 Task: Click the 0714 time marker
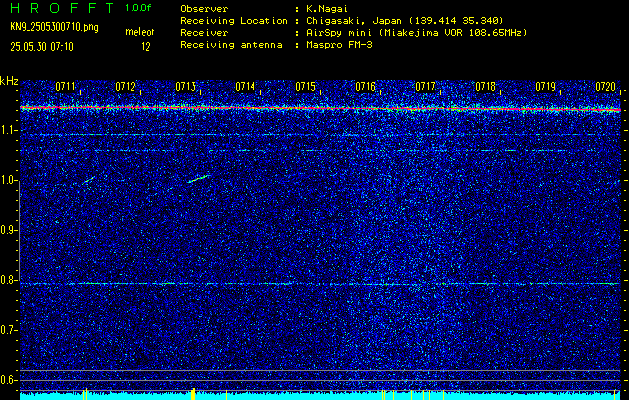(245, 87)
